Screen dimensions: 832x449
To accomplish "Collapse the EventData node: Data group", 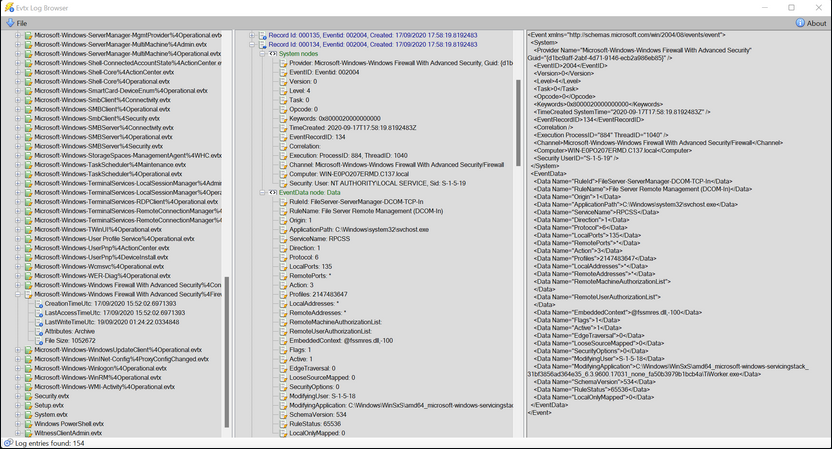I will [262, 193].
